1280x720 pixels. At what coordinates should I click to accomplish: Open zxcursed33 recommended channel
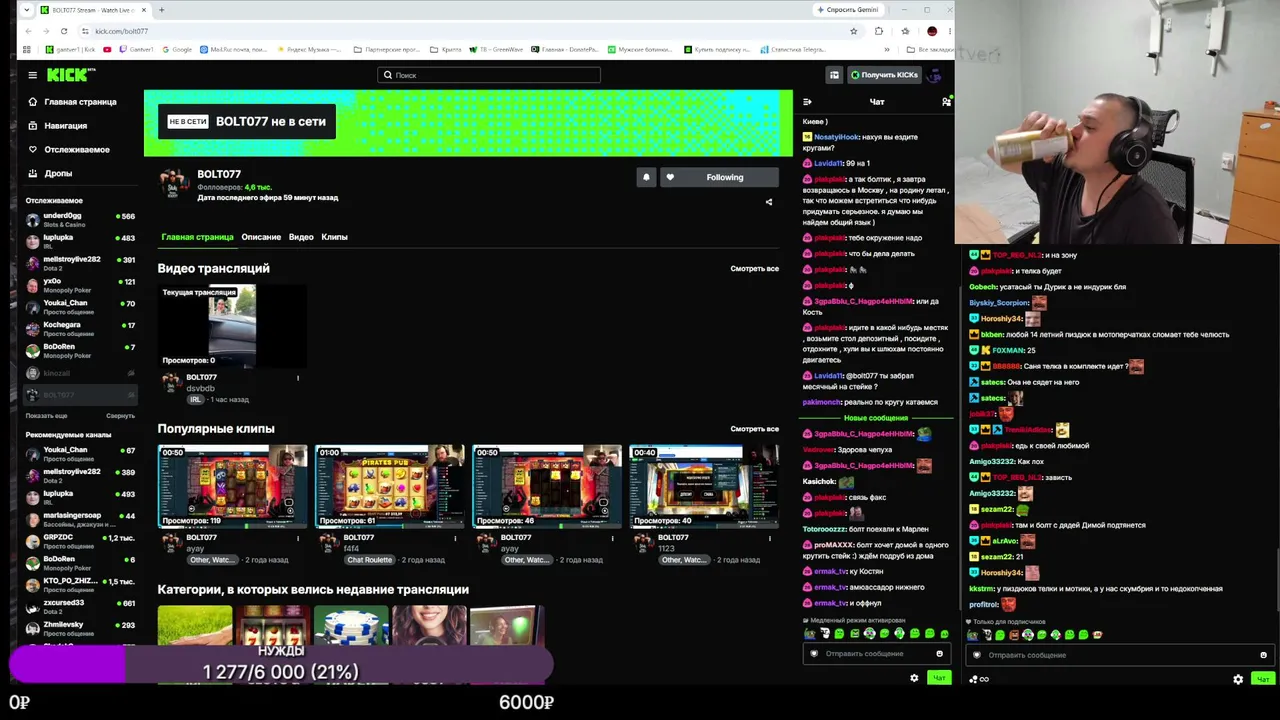tap(80, 607)
